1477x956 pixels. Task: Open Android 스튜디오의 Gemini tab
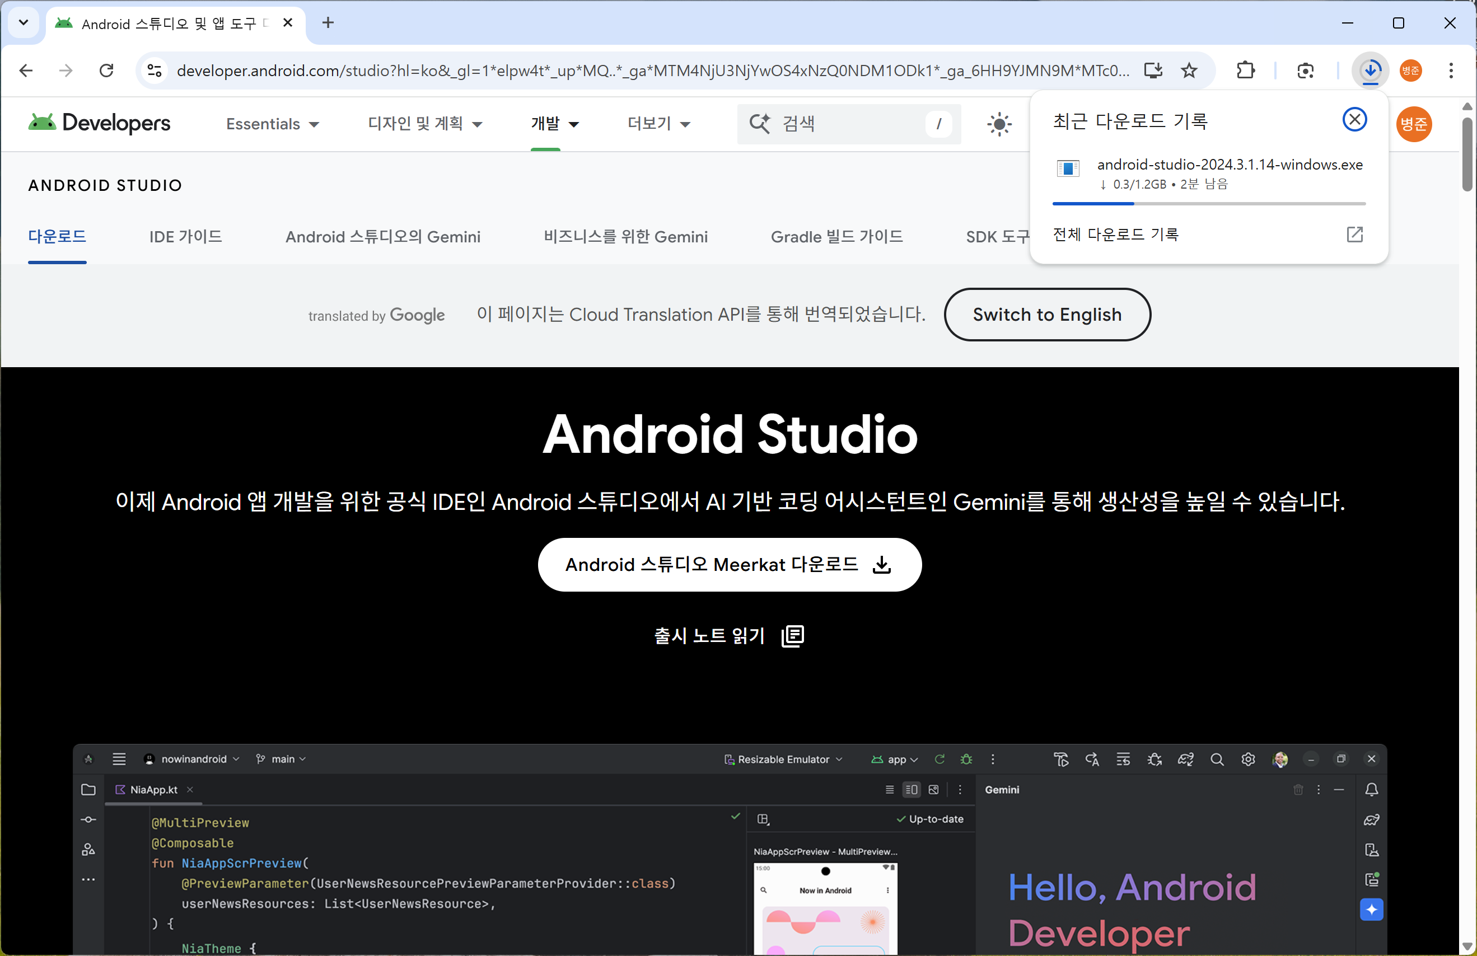click(383, 237)
